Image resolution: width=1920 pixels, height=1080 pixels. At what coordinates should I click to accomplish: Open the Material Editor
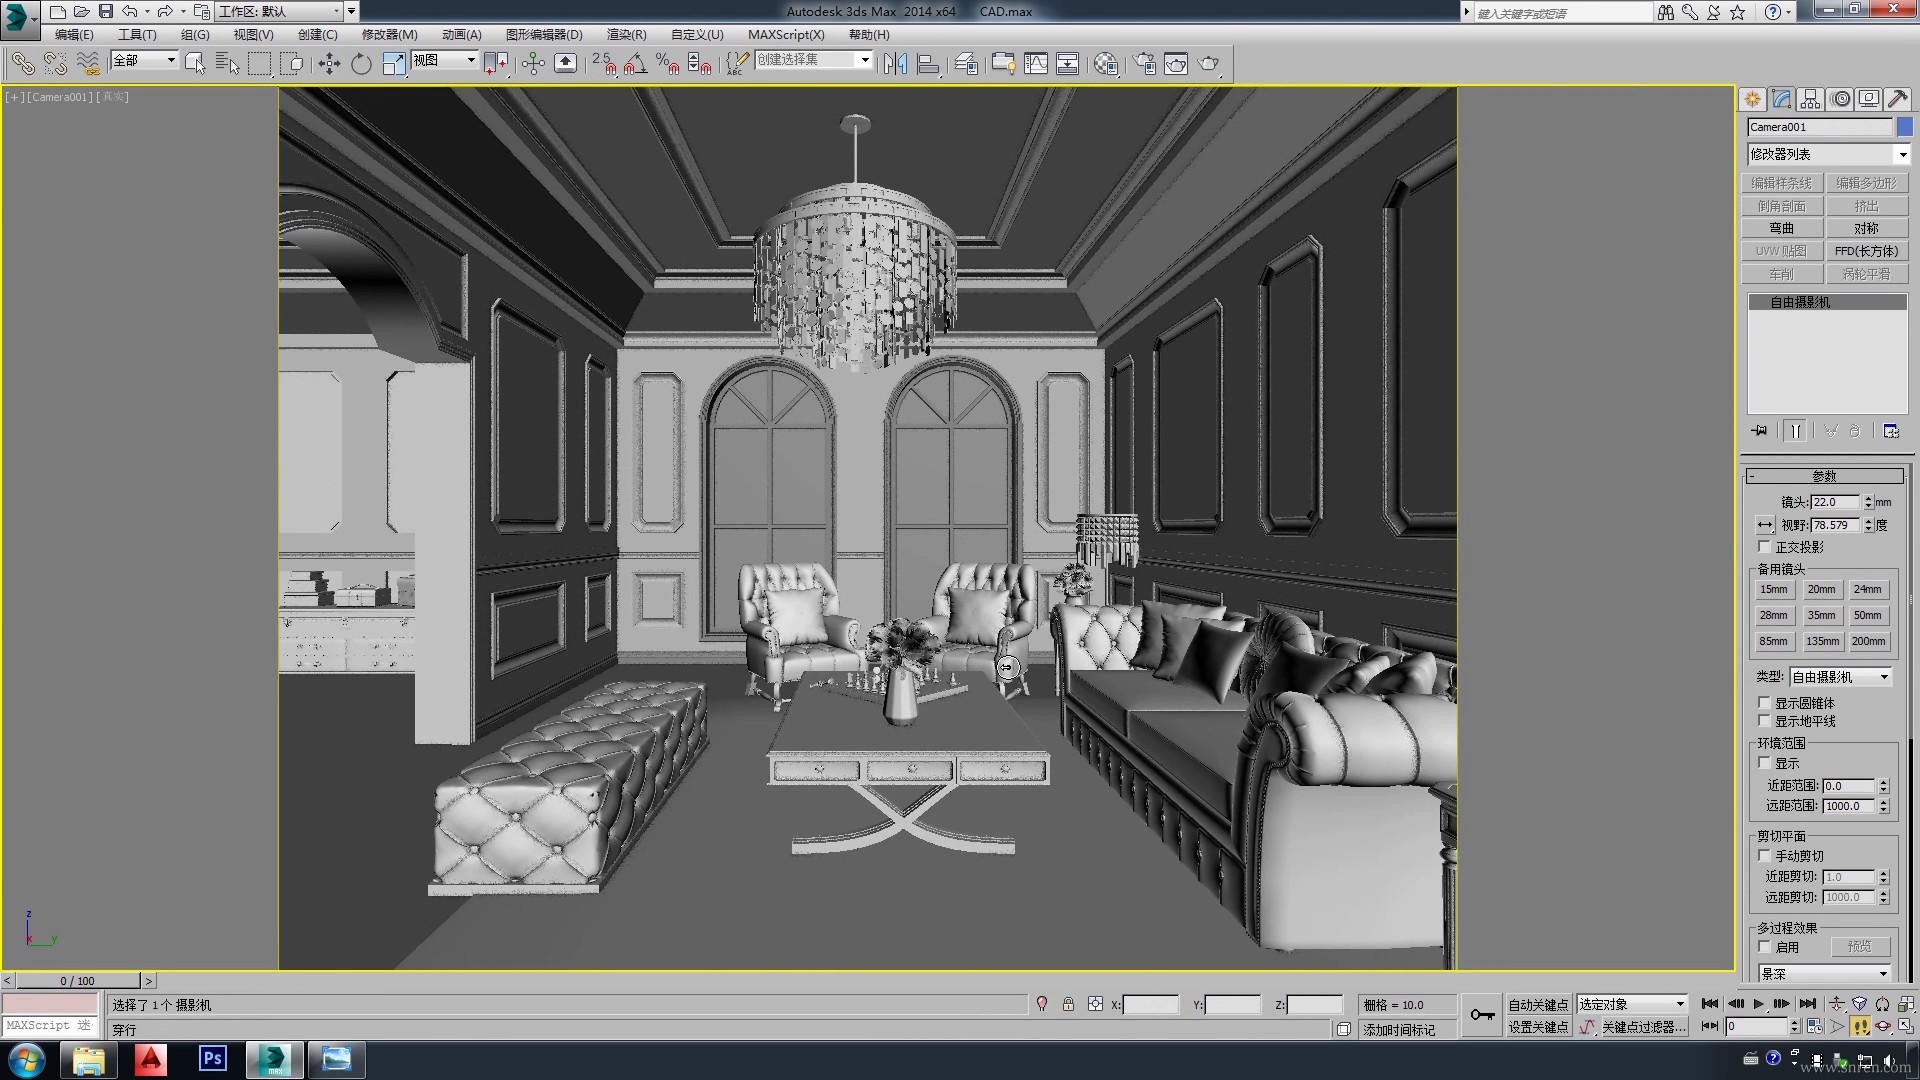pos(1105,64)
